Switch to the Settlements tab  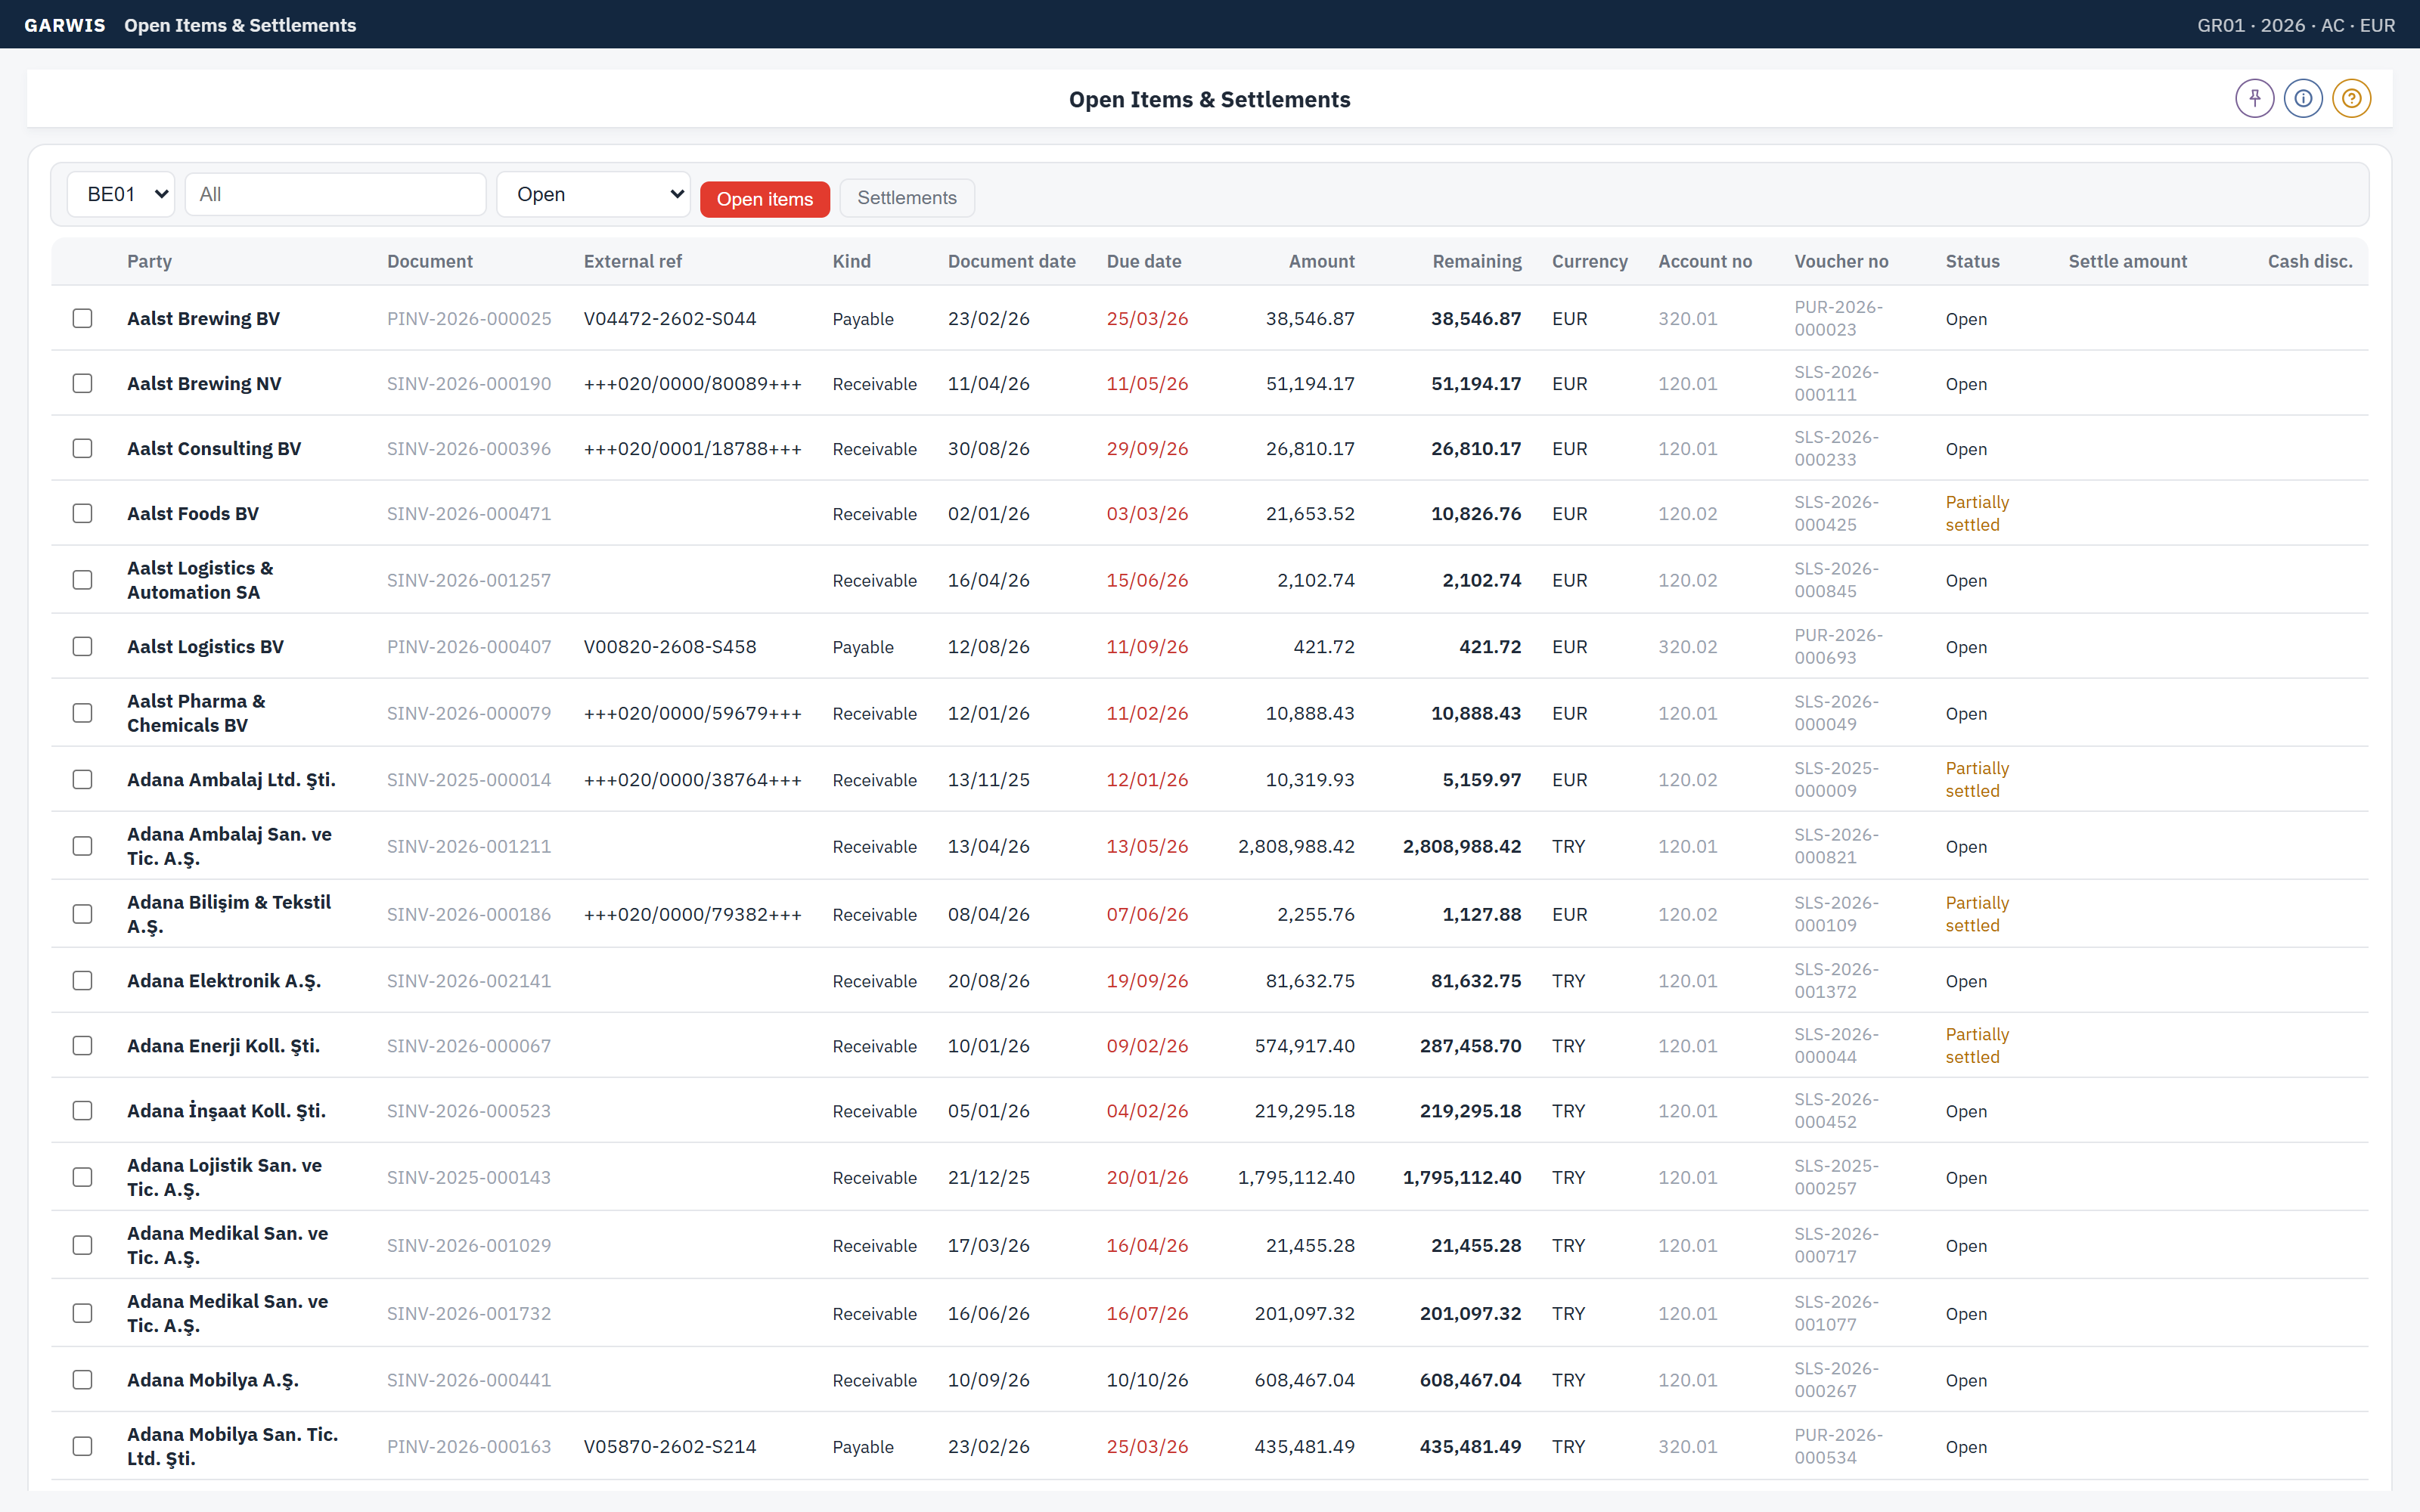(906, 198)
